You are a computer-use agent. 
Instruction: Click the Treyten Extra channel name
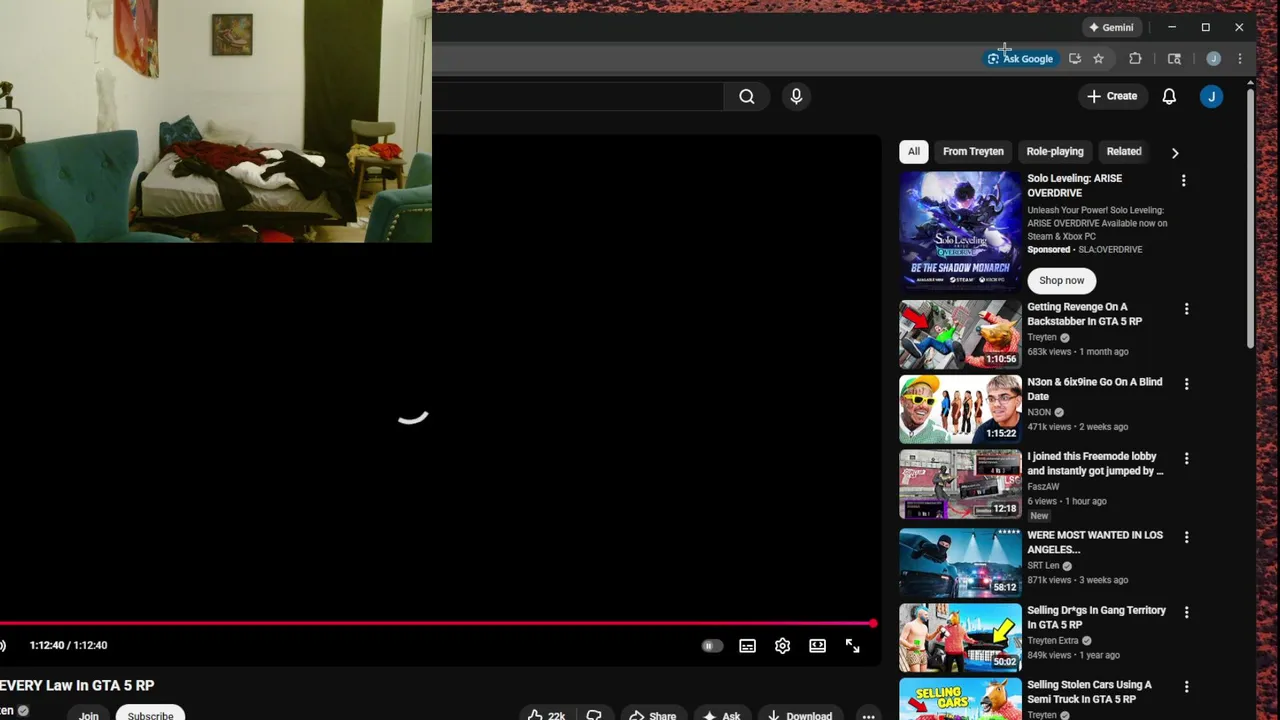coord(1053,641)
